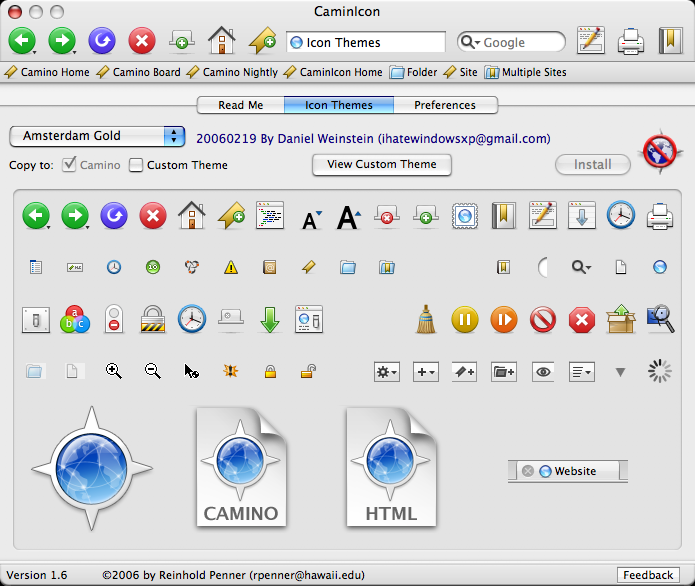Open the Folder bookmark in bookmarks bar

[414, 72]
